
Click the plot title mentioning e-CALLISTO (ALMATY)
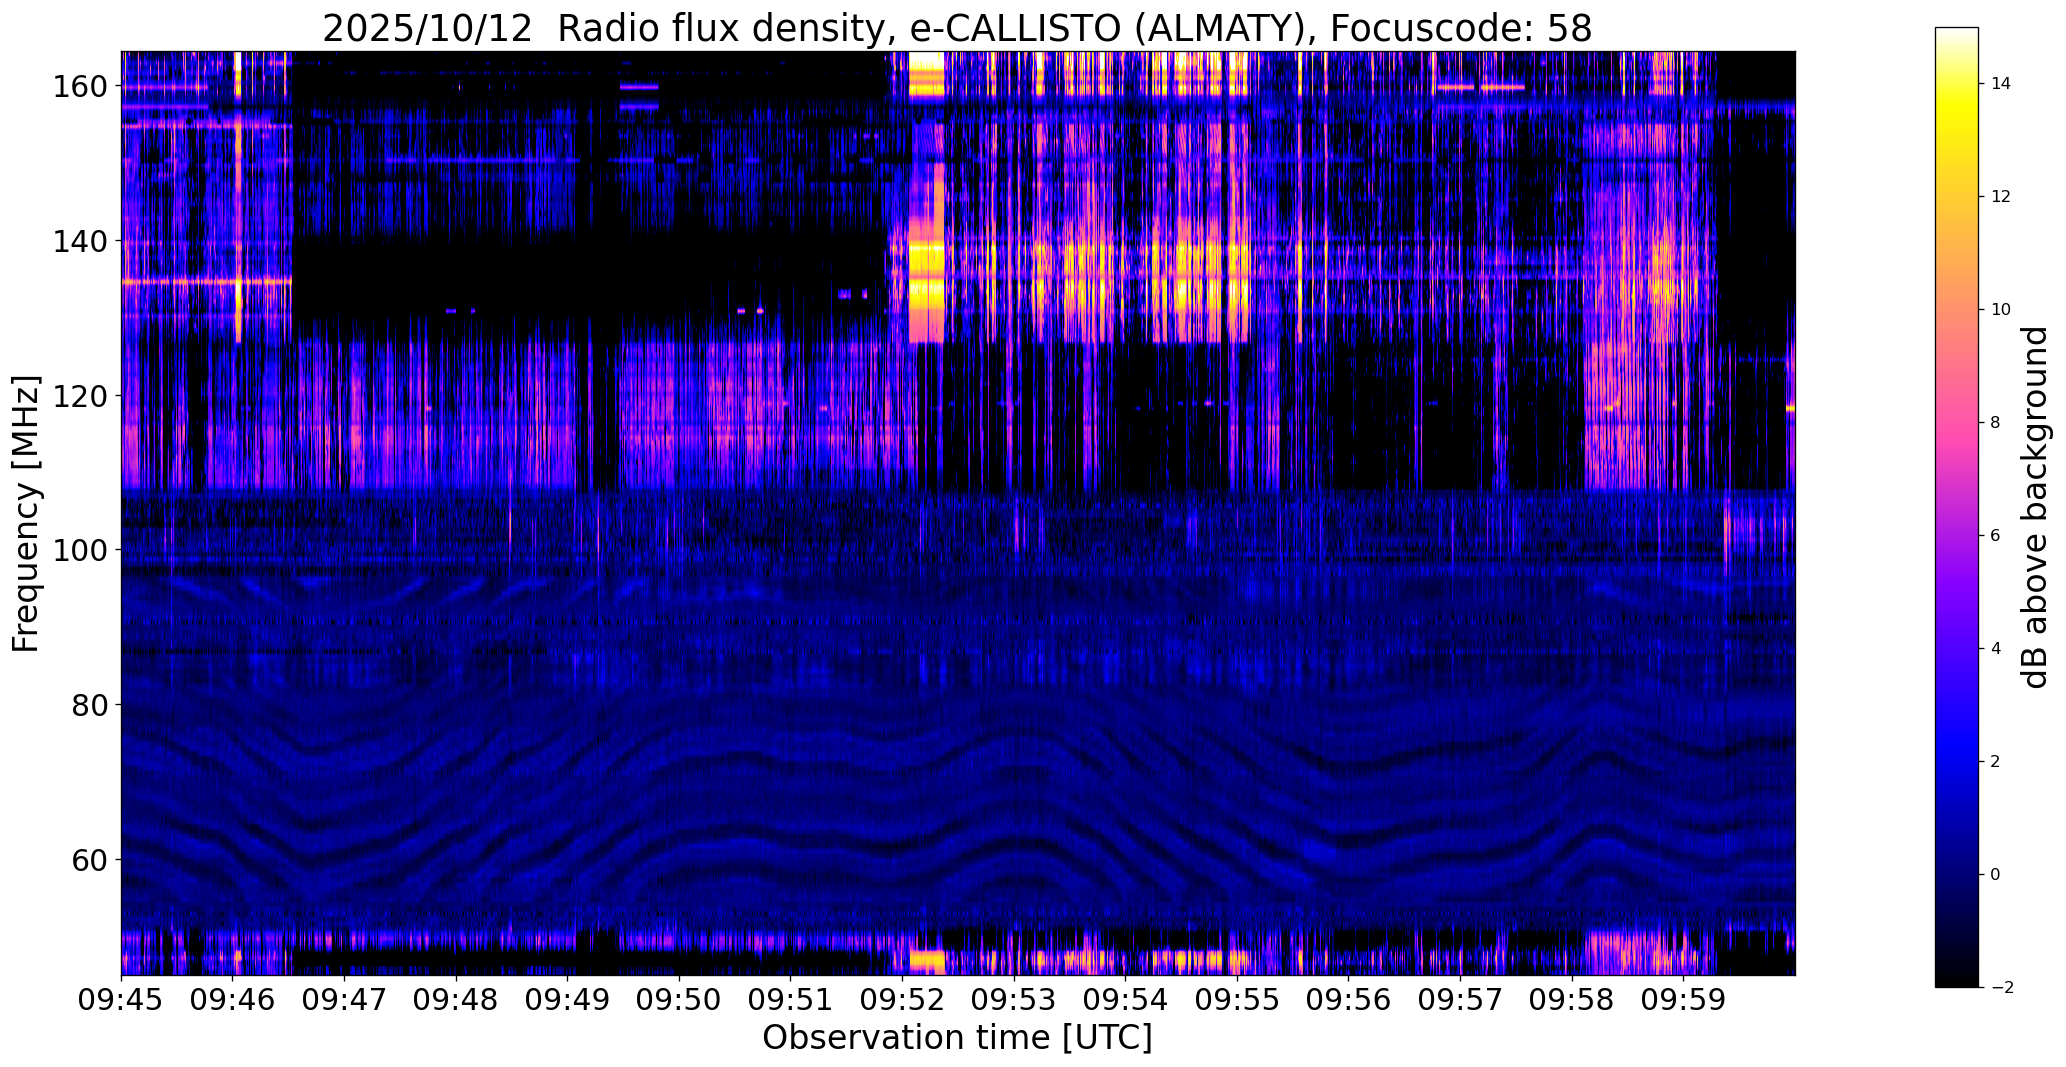pos(957,28)
